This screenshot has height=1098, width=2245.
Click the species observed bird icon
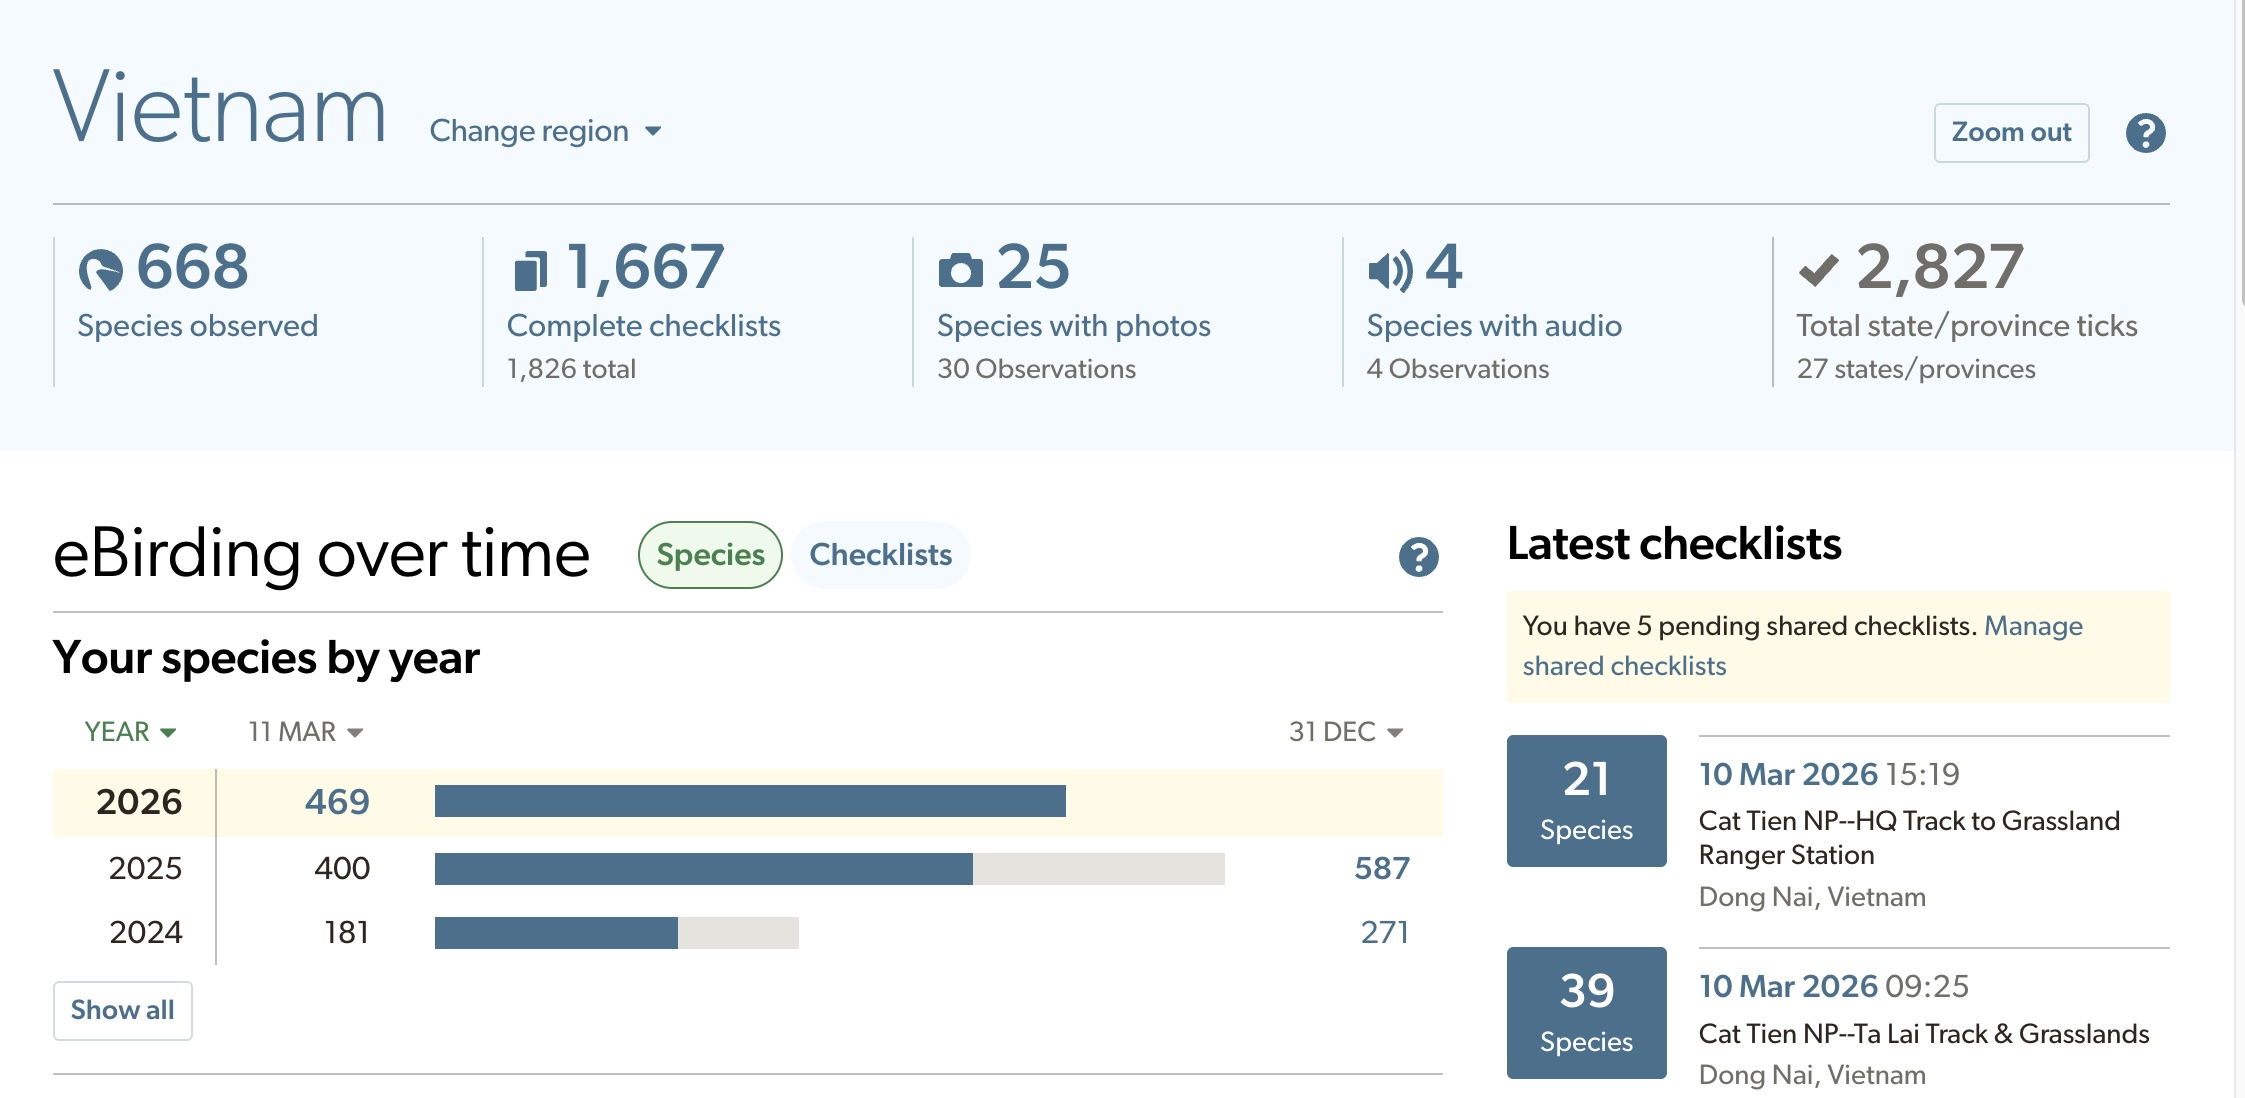click(x=100, y=269)
